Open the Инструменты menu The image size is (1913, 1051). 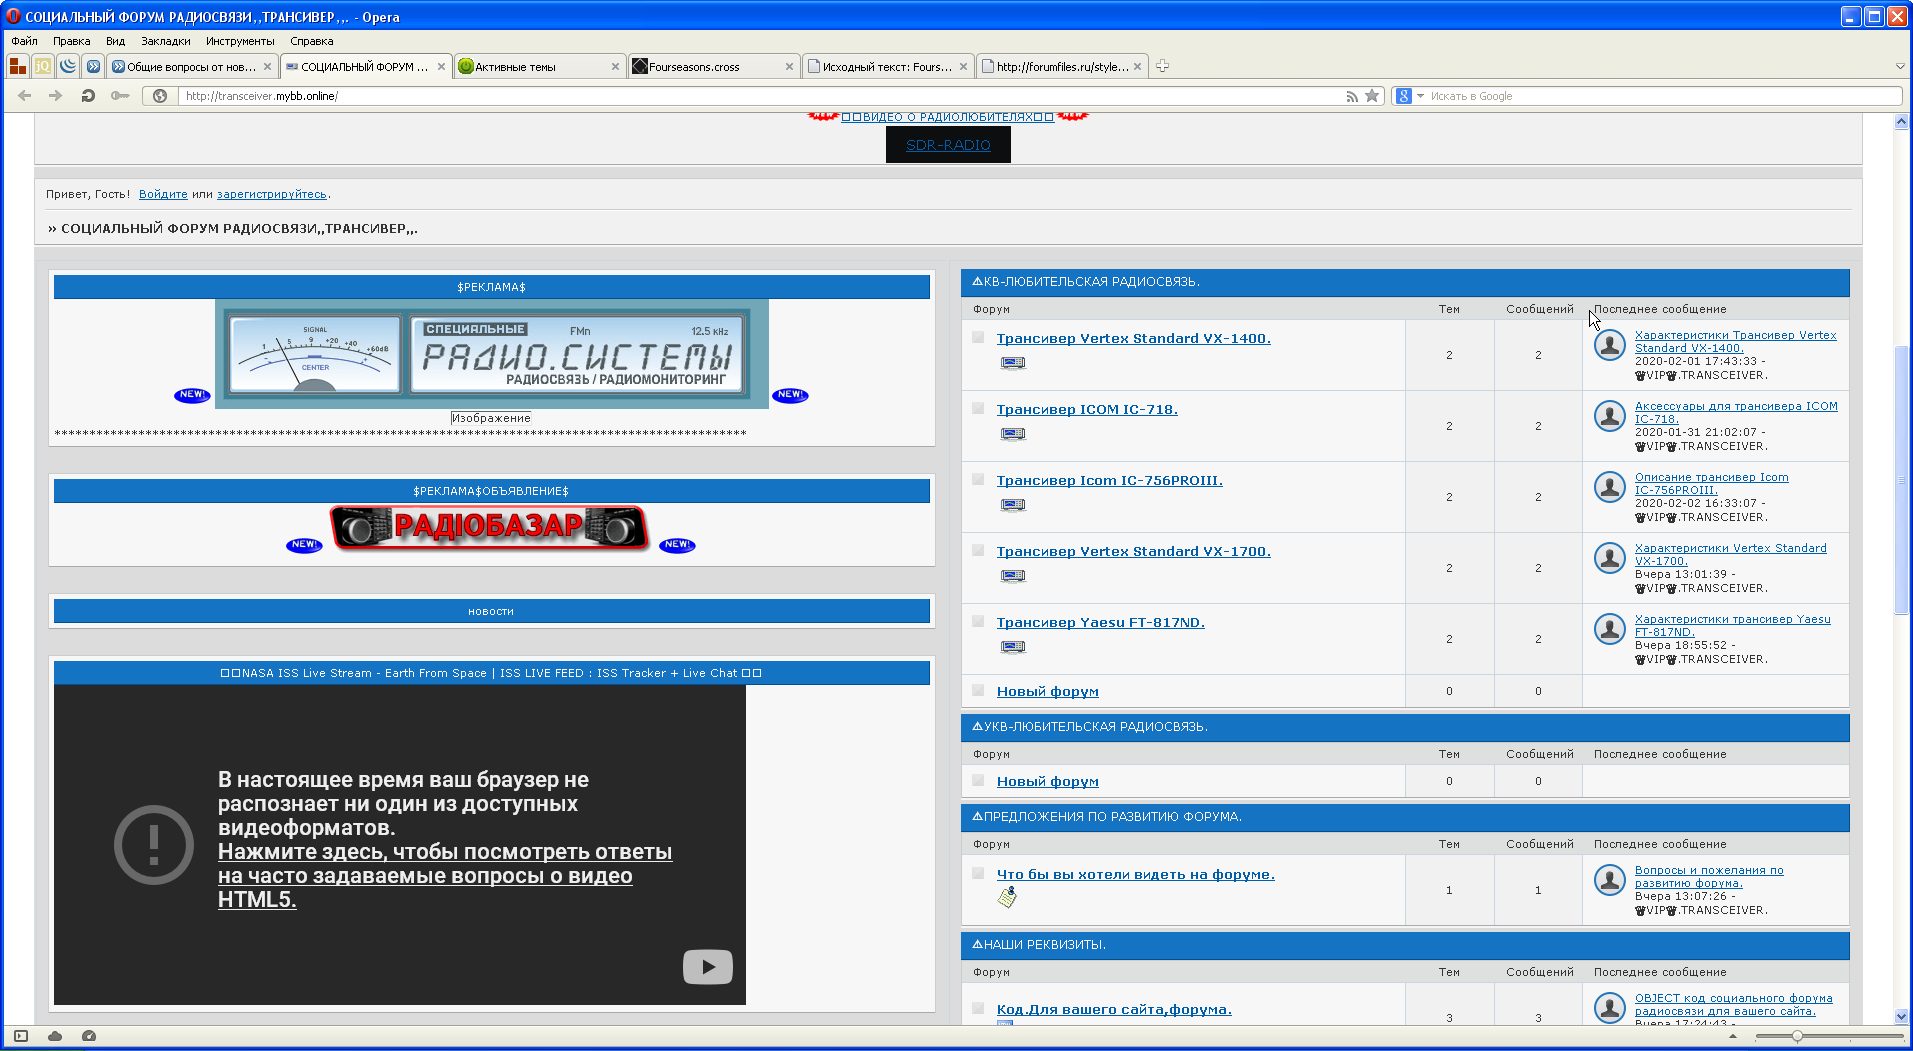240,41
